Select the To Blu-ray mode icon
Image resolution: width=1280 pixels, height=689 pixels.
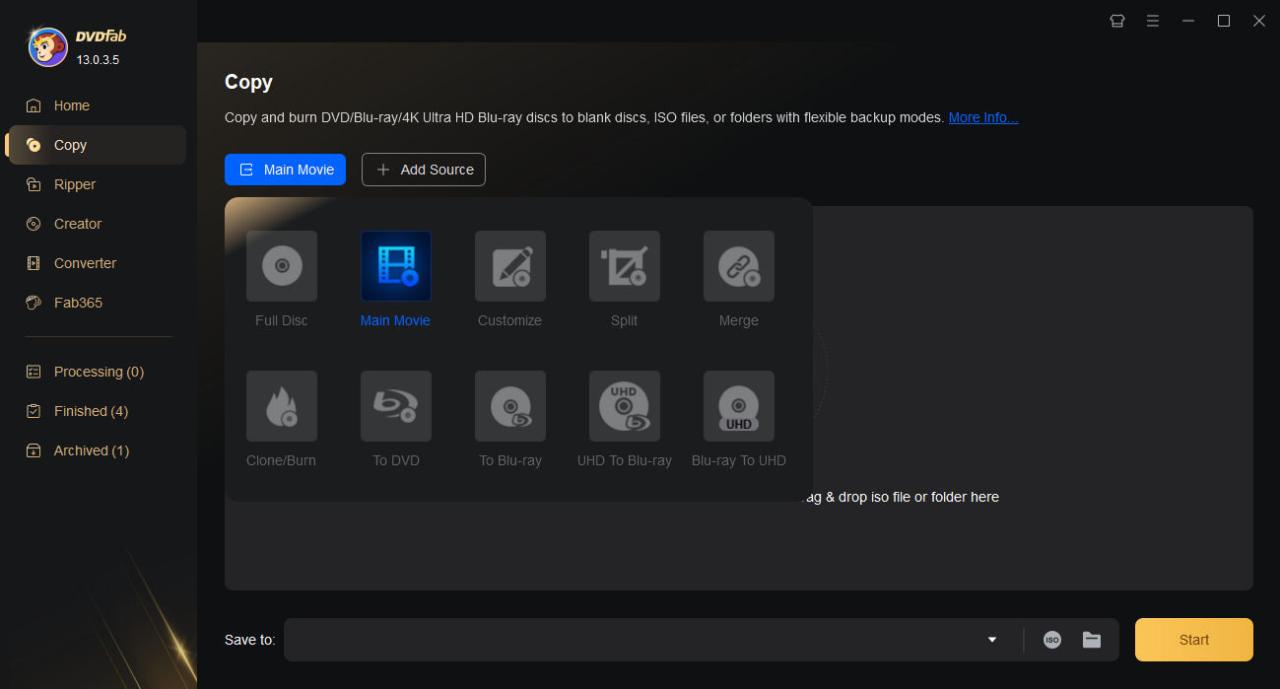coord(510,406)
